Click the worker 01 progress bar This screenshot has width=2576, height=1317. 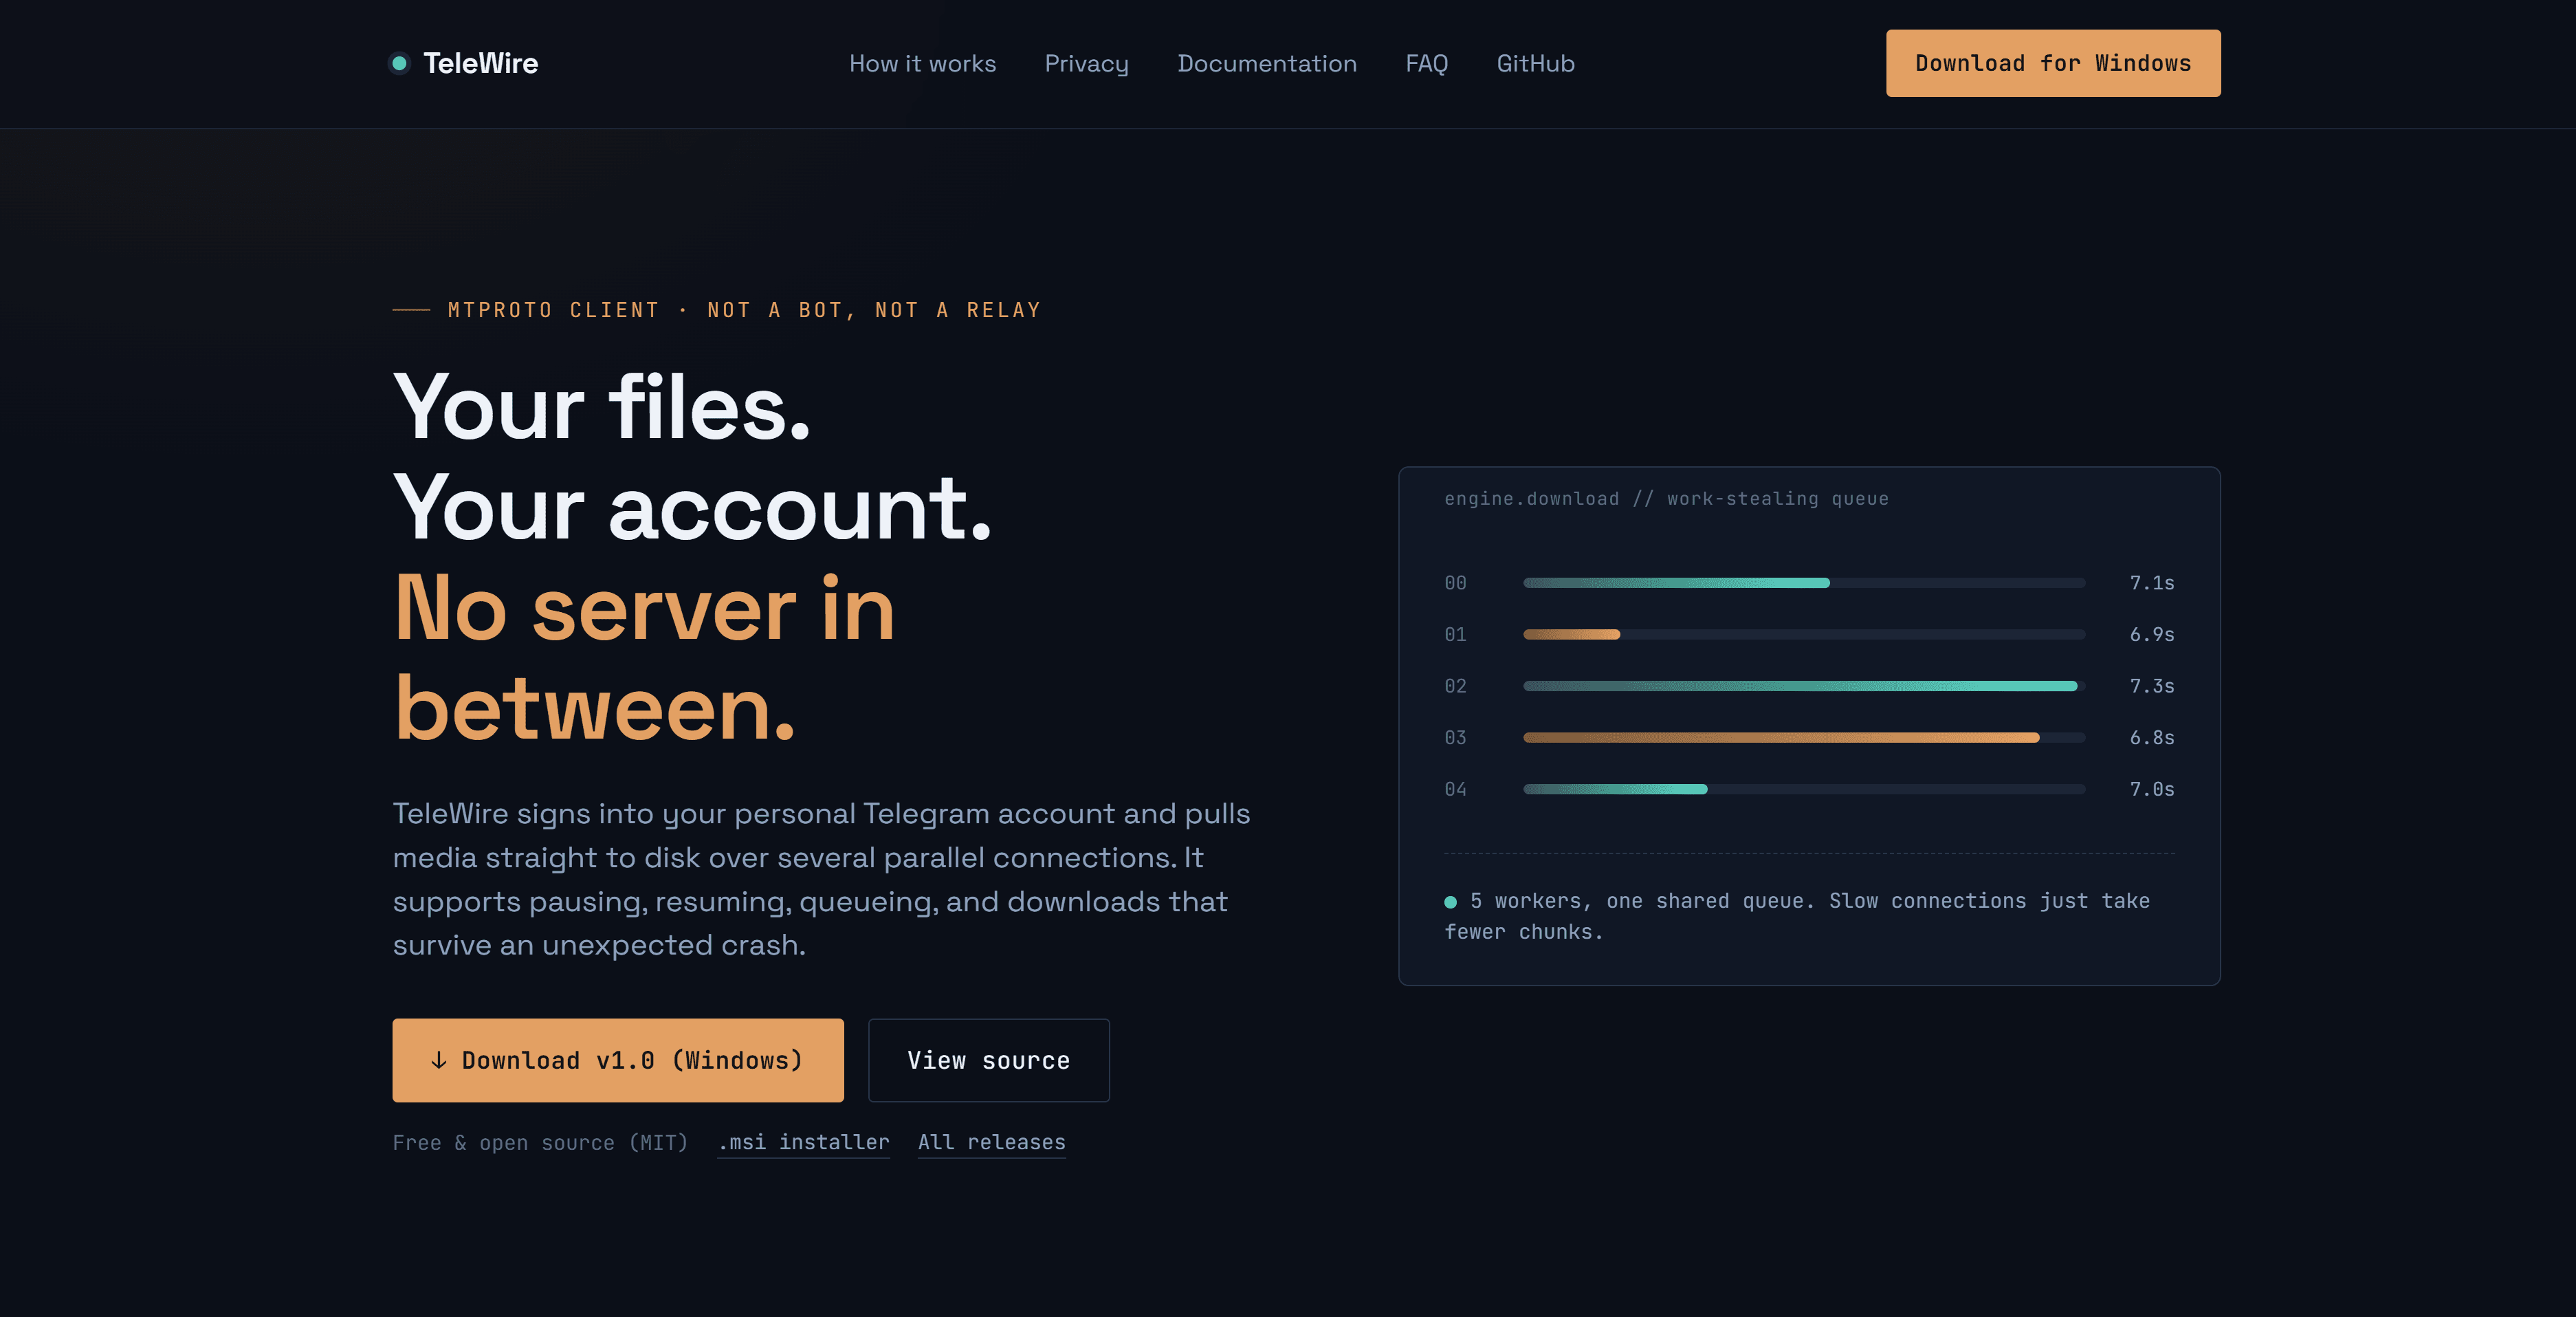click(x=1804, y=634)
